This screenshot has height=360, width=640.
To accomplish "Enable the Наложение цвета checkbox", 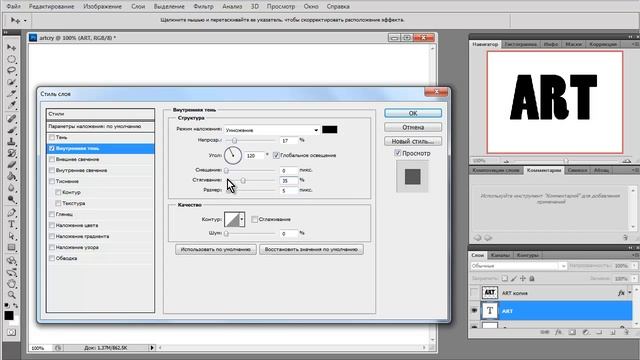I will pos(52,225).
